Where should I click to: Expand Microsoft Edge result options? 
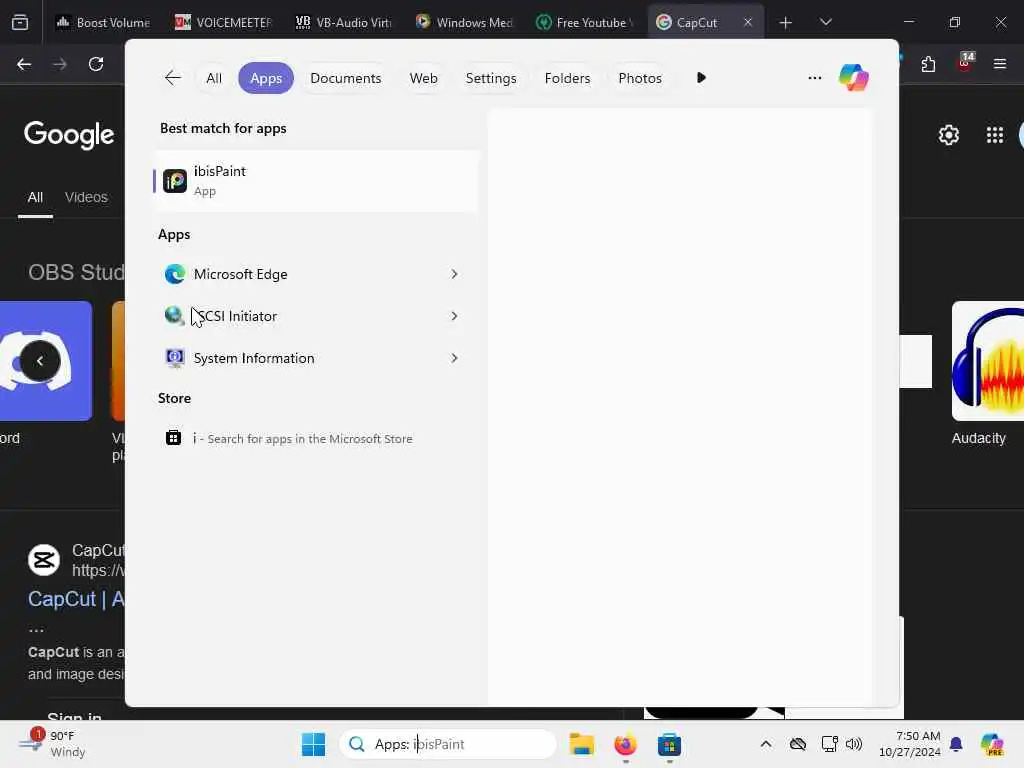click(x=455, y=274)
